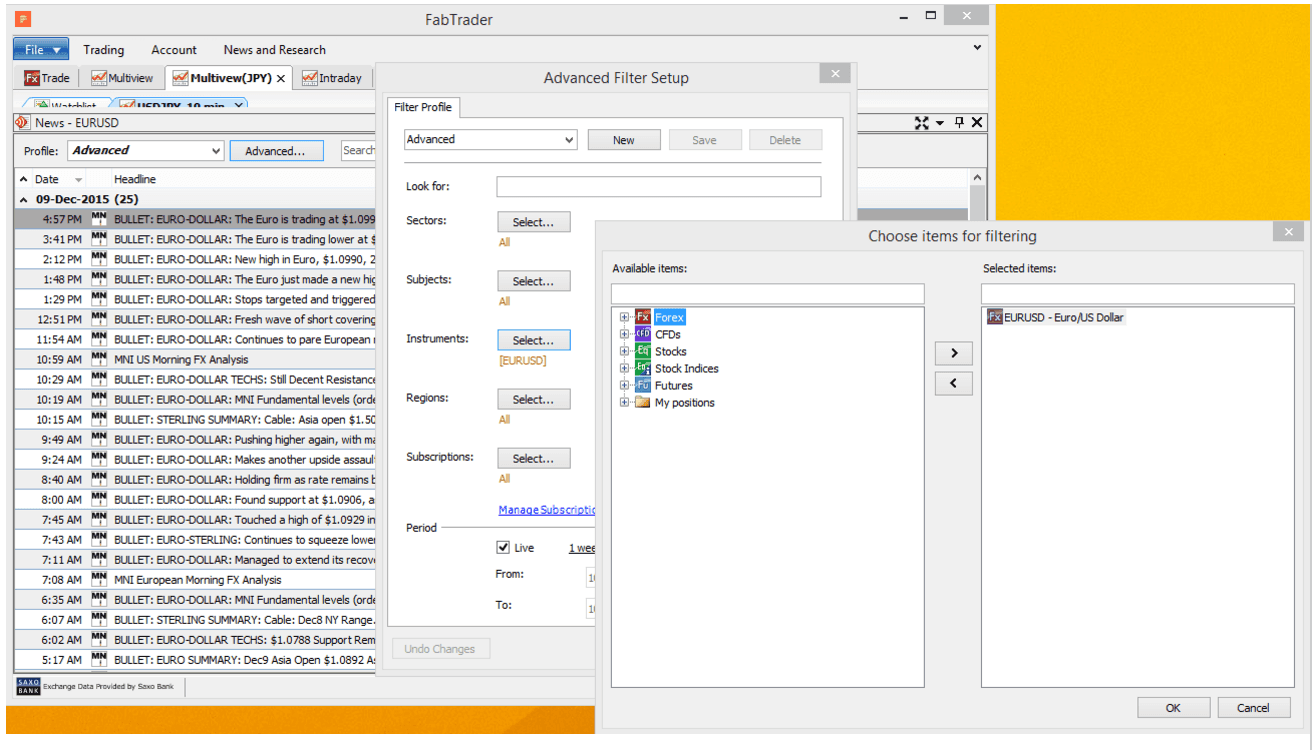Click the Look for text field
The height and width of the screenshot is (750, 1314).
(659, 187)
